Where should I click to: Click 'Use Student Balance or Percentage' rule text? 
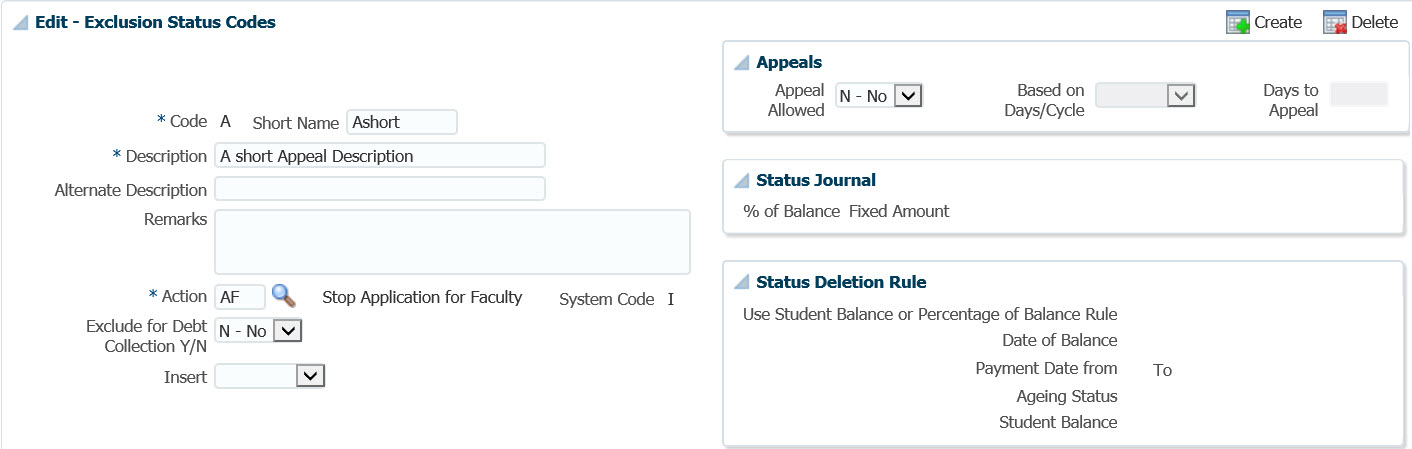click(930, 314)
